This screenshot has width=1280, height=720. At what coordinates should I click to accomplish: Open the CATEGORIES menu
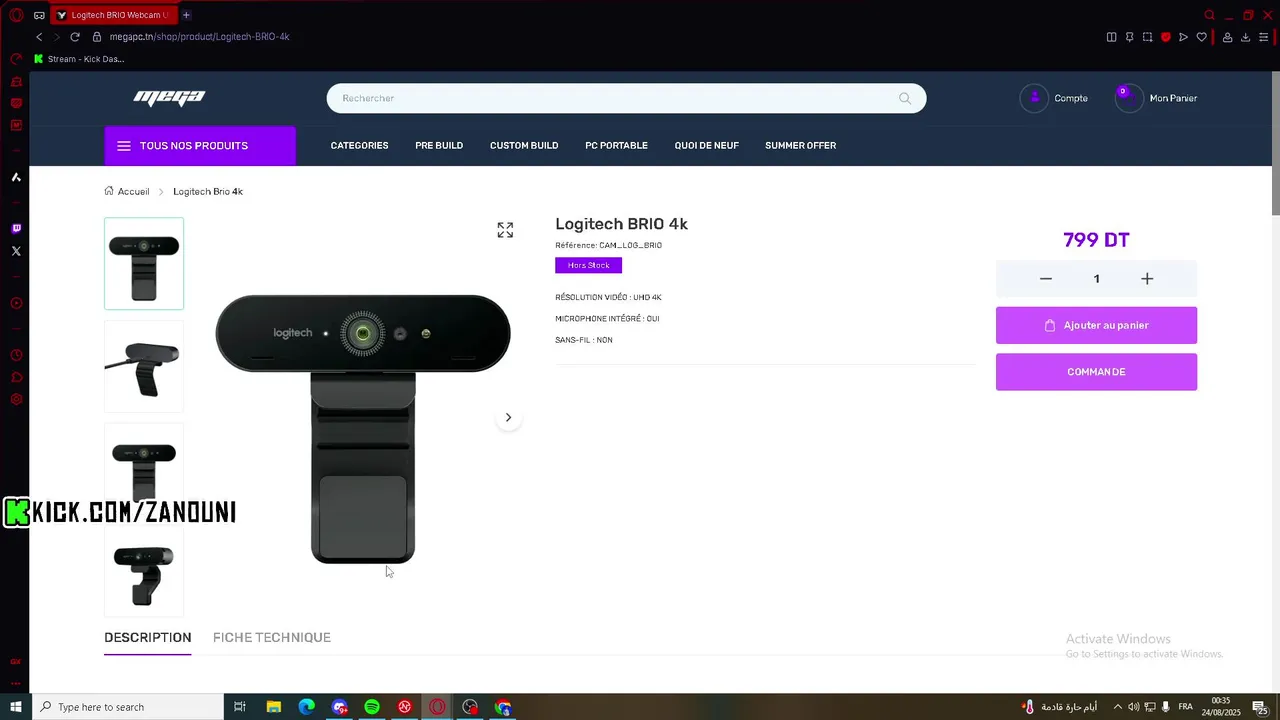point(359,146)
